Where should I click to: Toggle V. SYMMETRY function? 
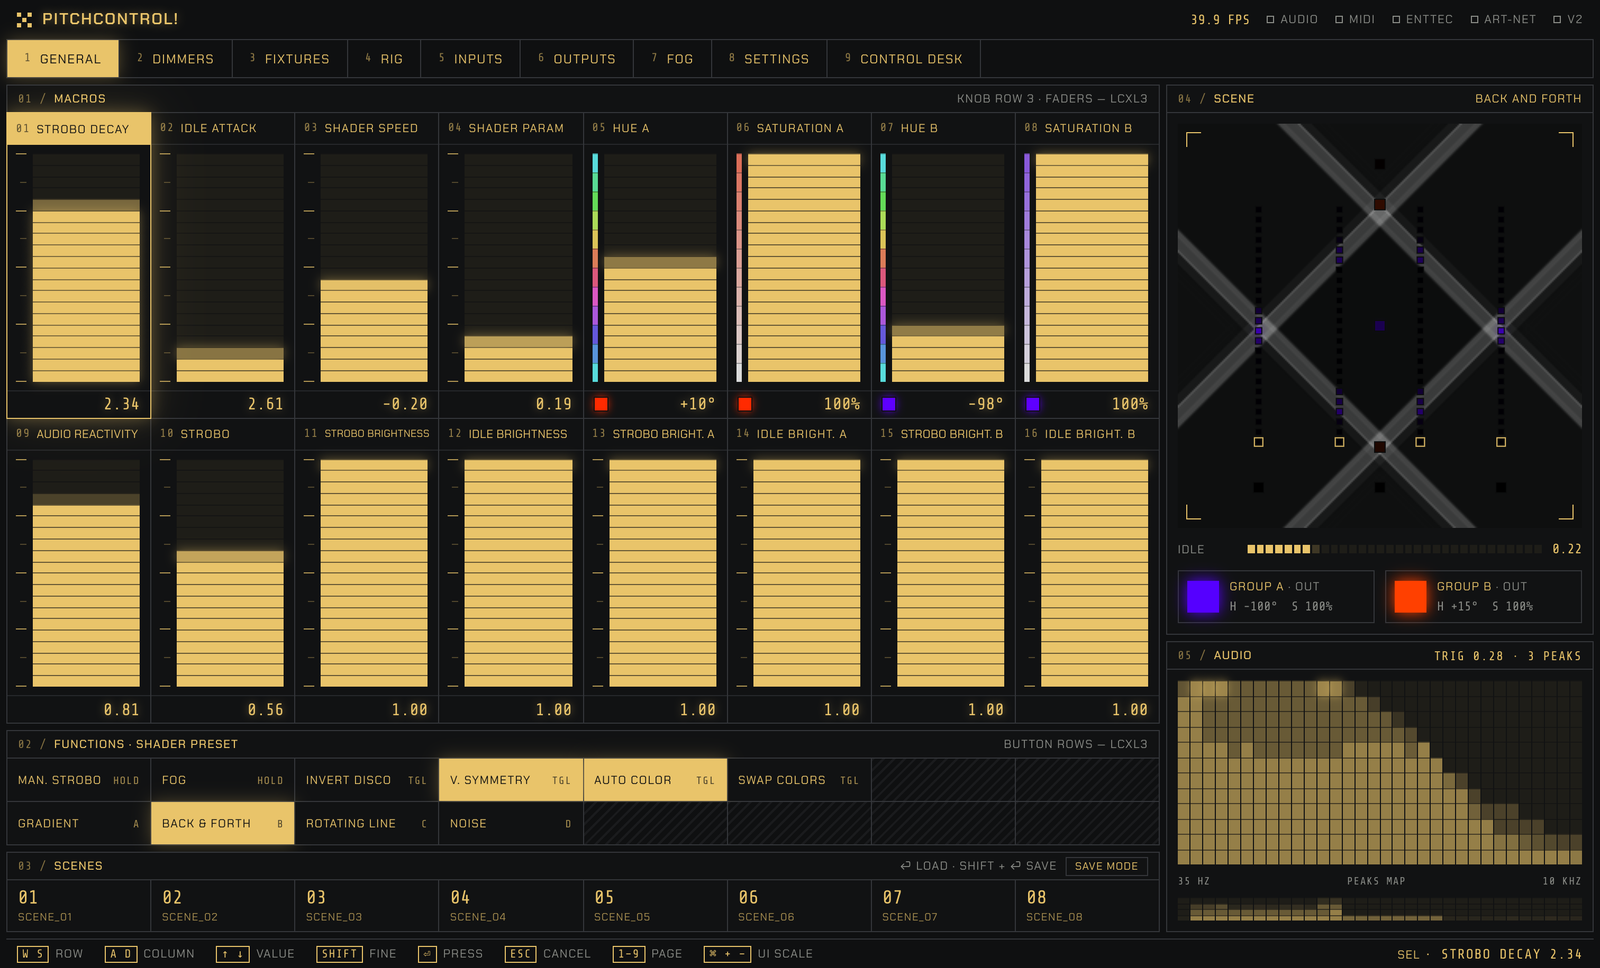pos(511,780)
